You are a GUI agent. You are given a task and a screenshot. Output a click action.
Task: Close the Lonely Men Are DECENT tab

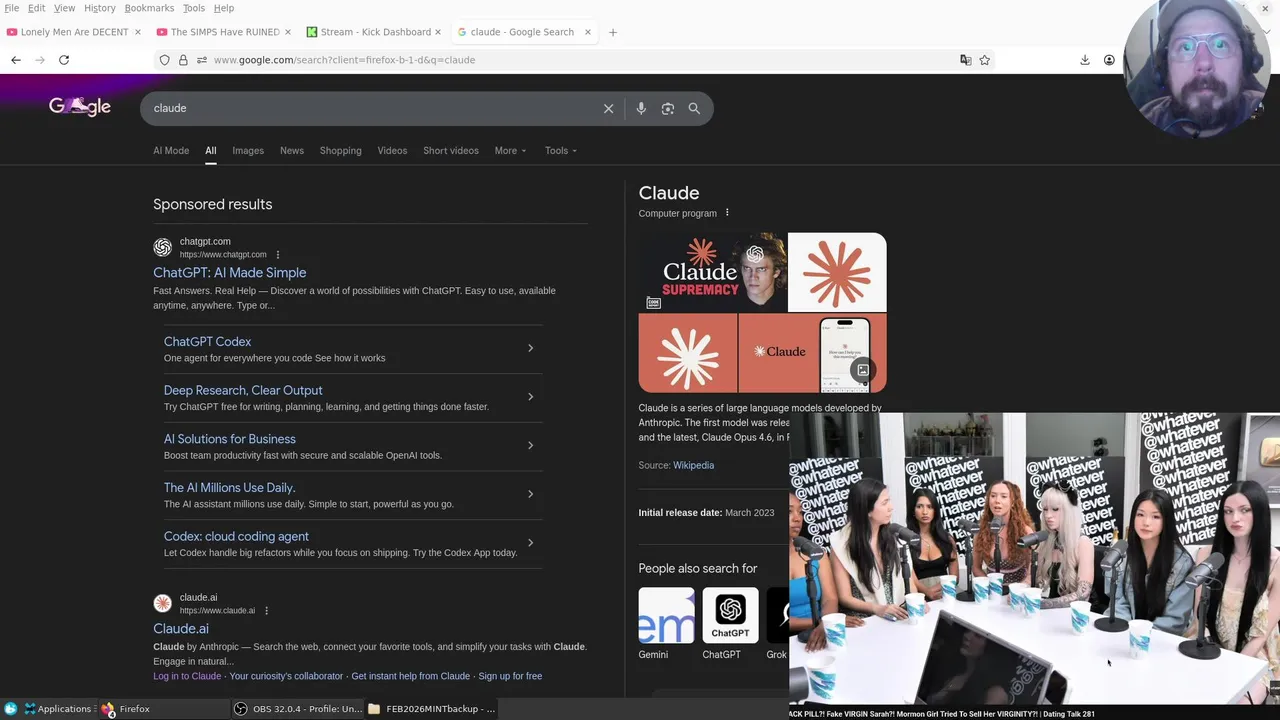(137, 32)
